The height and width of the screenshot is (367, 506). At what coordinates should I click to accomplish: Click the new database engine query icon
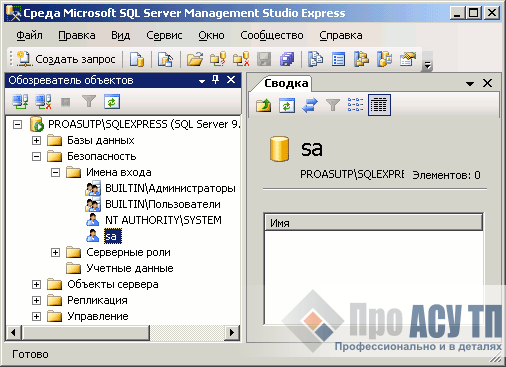pos(137,59)
